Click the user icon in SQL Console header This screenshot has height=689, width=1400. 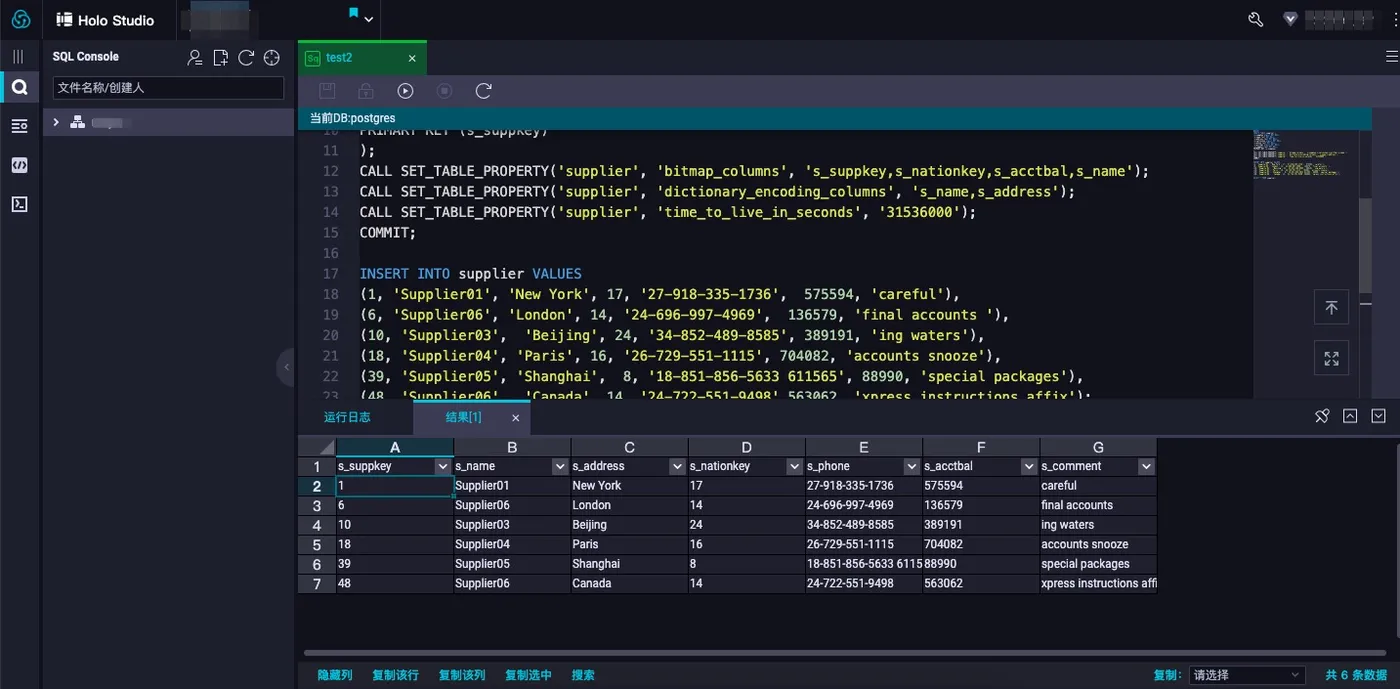(x=195, y=58)
